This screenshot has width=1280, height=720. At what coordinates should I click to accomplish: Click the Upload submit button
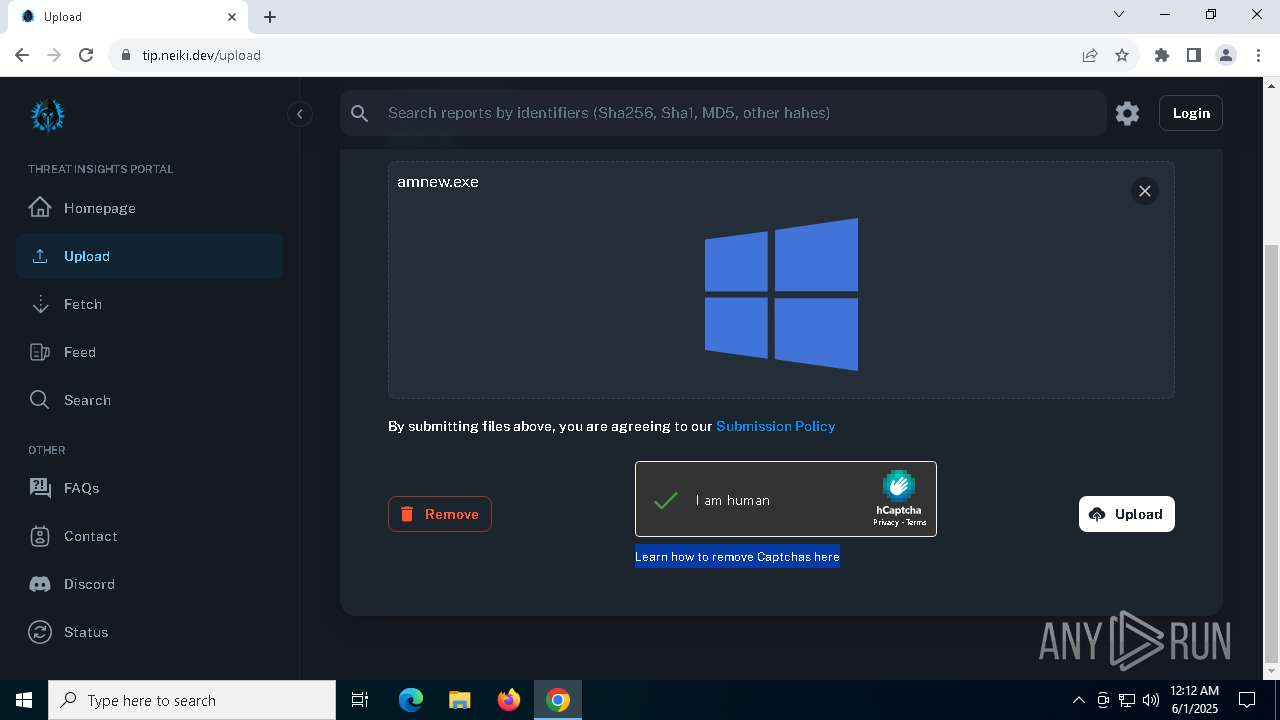(x=1127, y=514)
